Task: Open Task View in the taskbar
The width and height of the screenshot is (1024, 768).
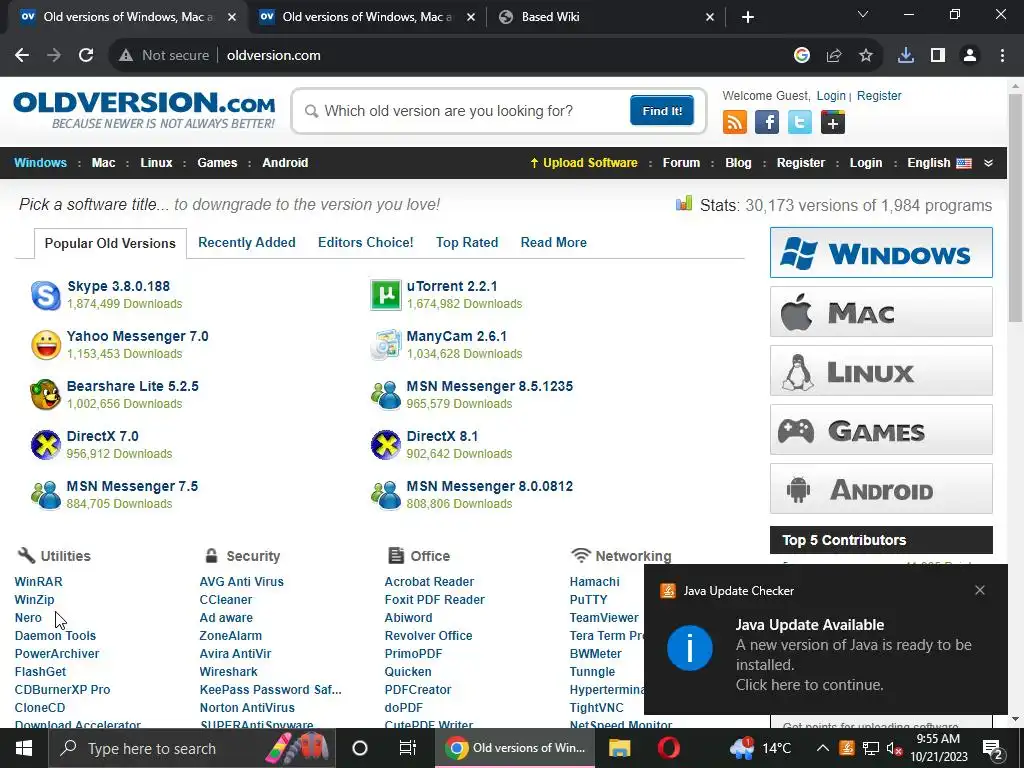Action: 408,748
